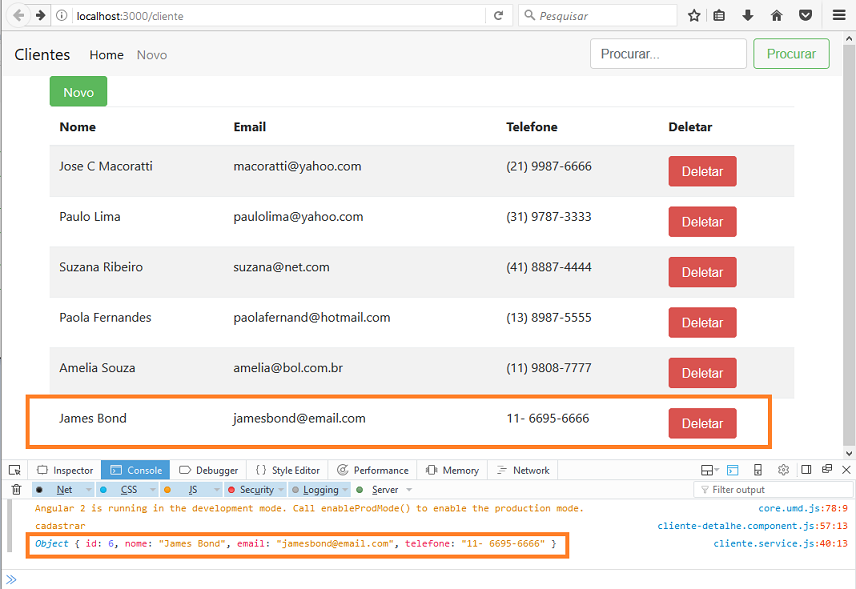Switch to the Performance tab
Screen dimensions: 856x589
point(372,470)
